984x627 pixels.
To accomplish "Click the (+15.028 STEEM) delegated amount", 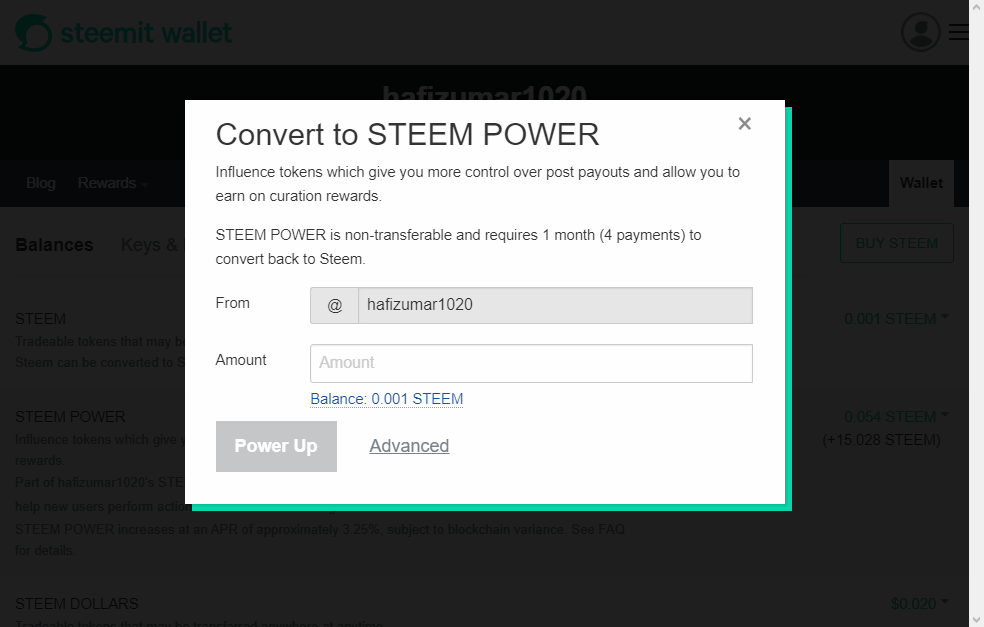I will pos(881,440).
